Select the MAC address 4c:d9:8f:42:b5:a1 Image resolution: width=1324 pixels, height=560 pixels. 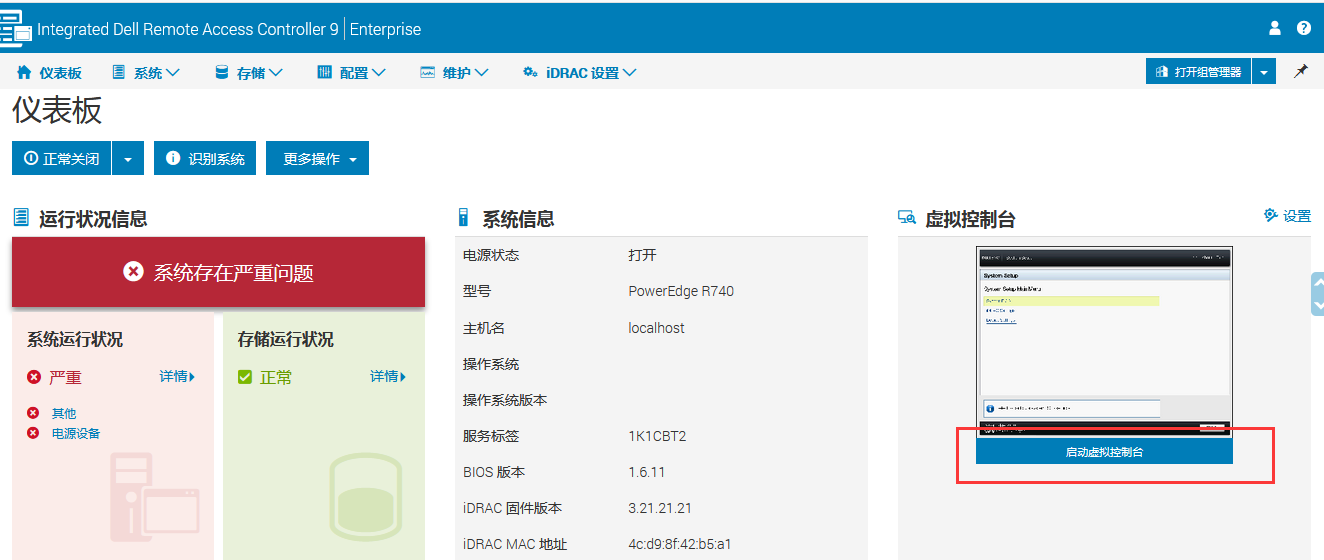click(x=680, y=544)
